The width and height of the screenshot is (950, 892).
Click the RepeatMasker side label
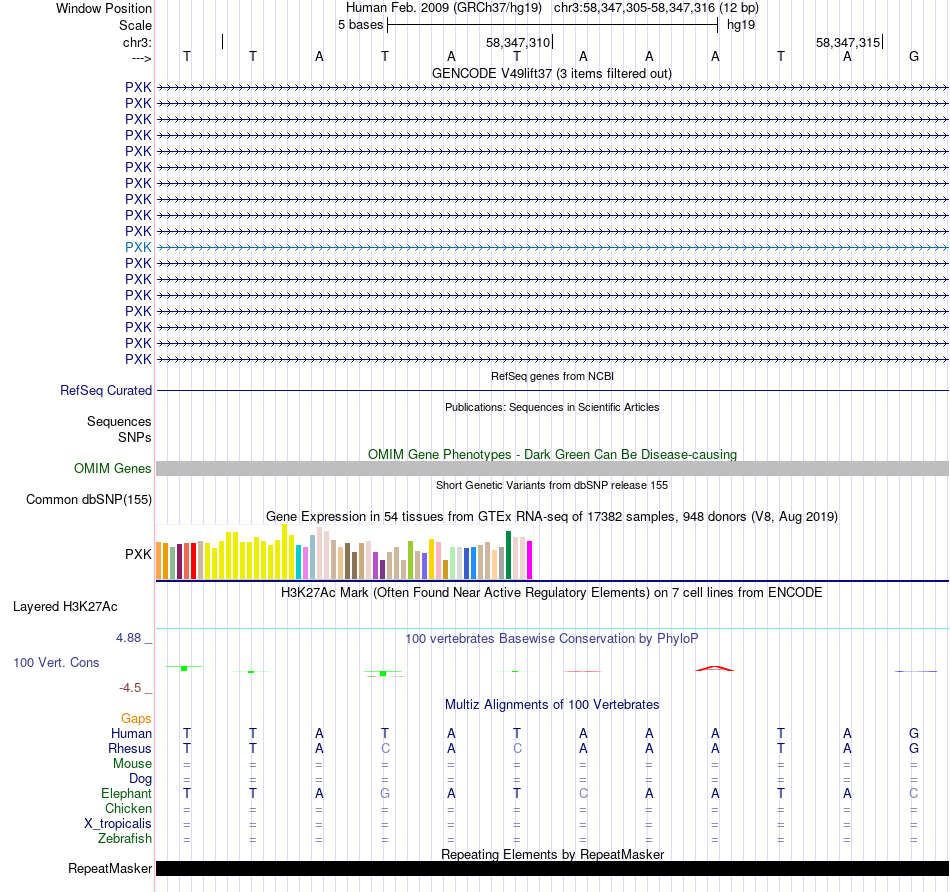click(x=110, y=868)
